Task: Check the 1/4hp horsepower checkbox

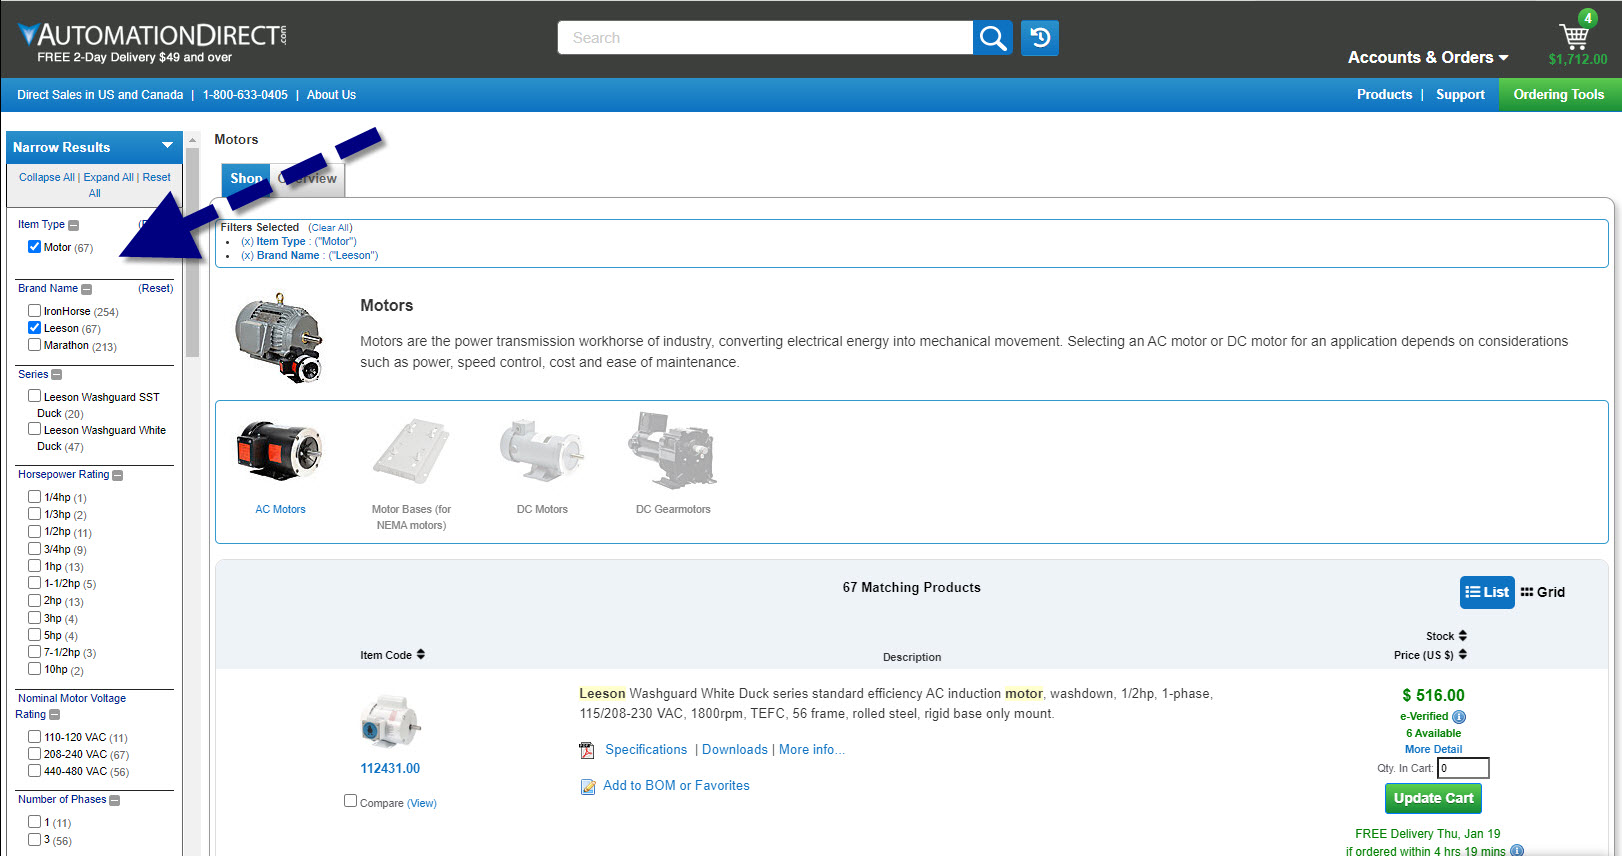Action: (x=35, y=496)
